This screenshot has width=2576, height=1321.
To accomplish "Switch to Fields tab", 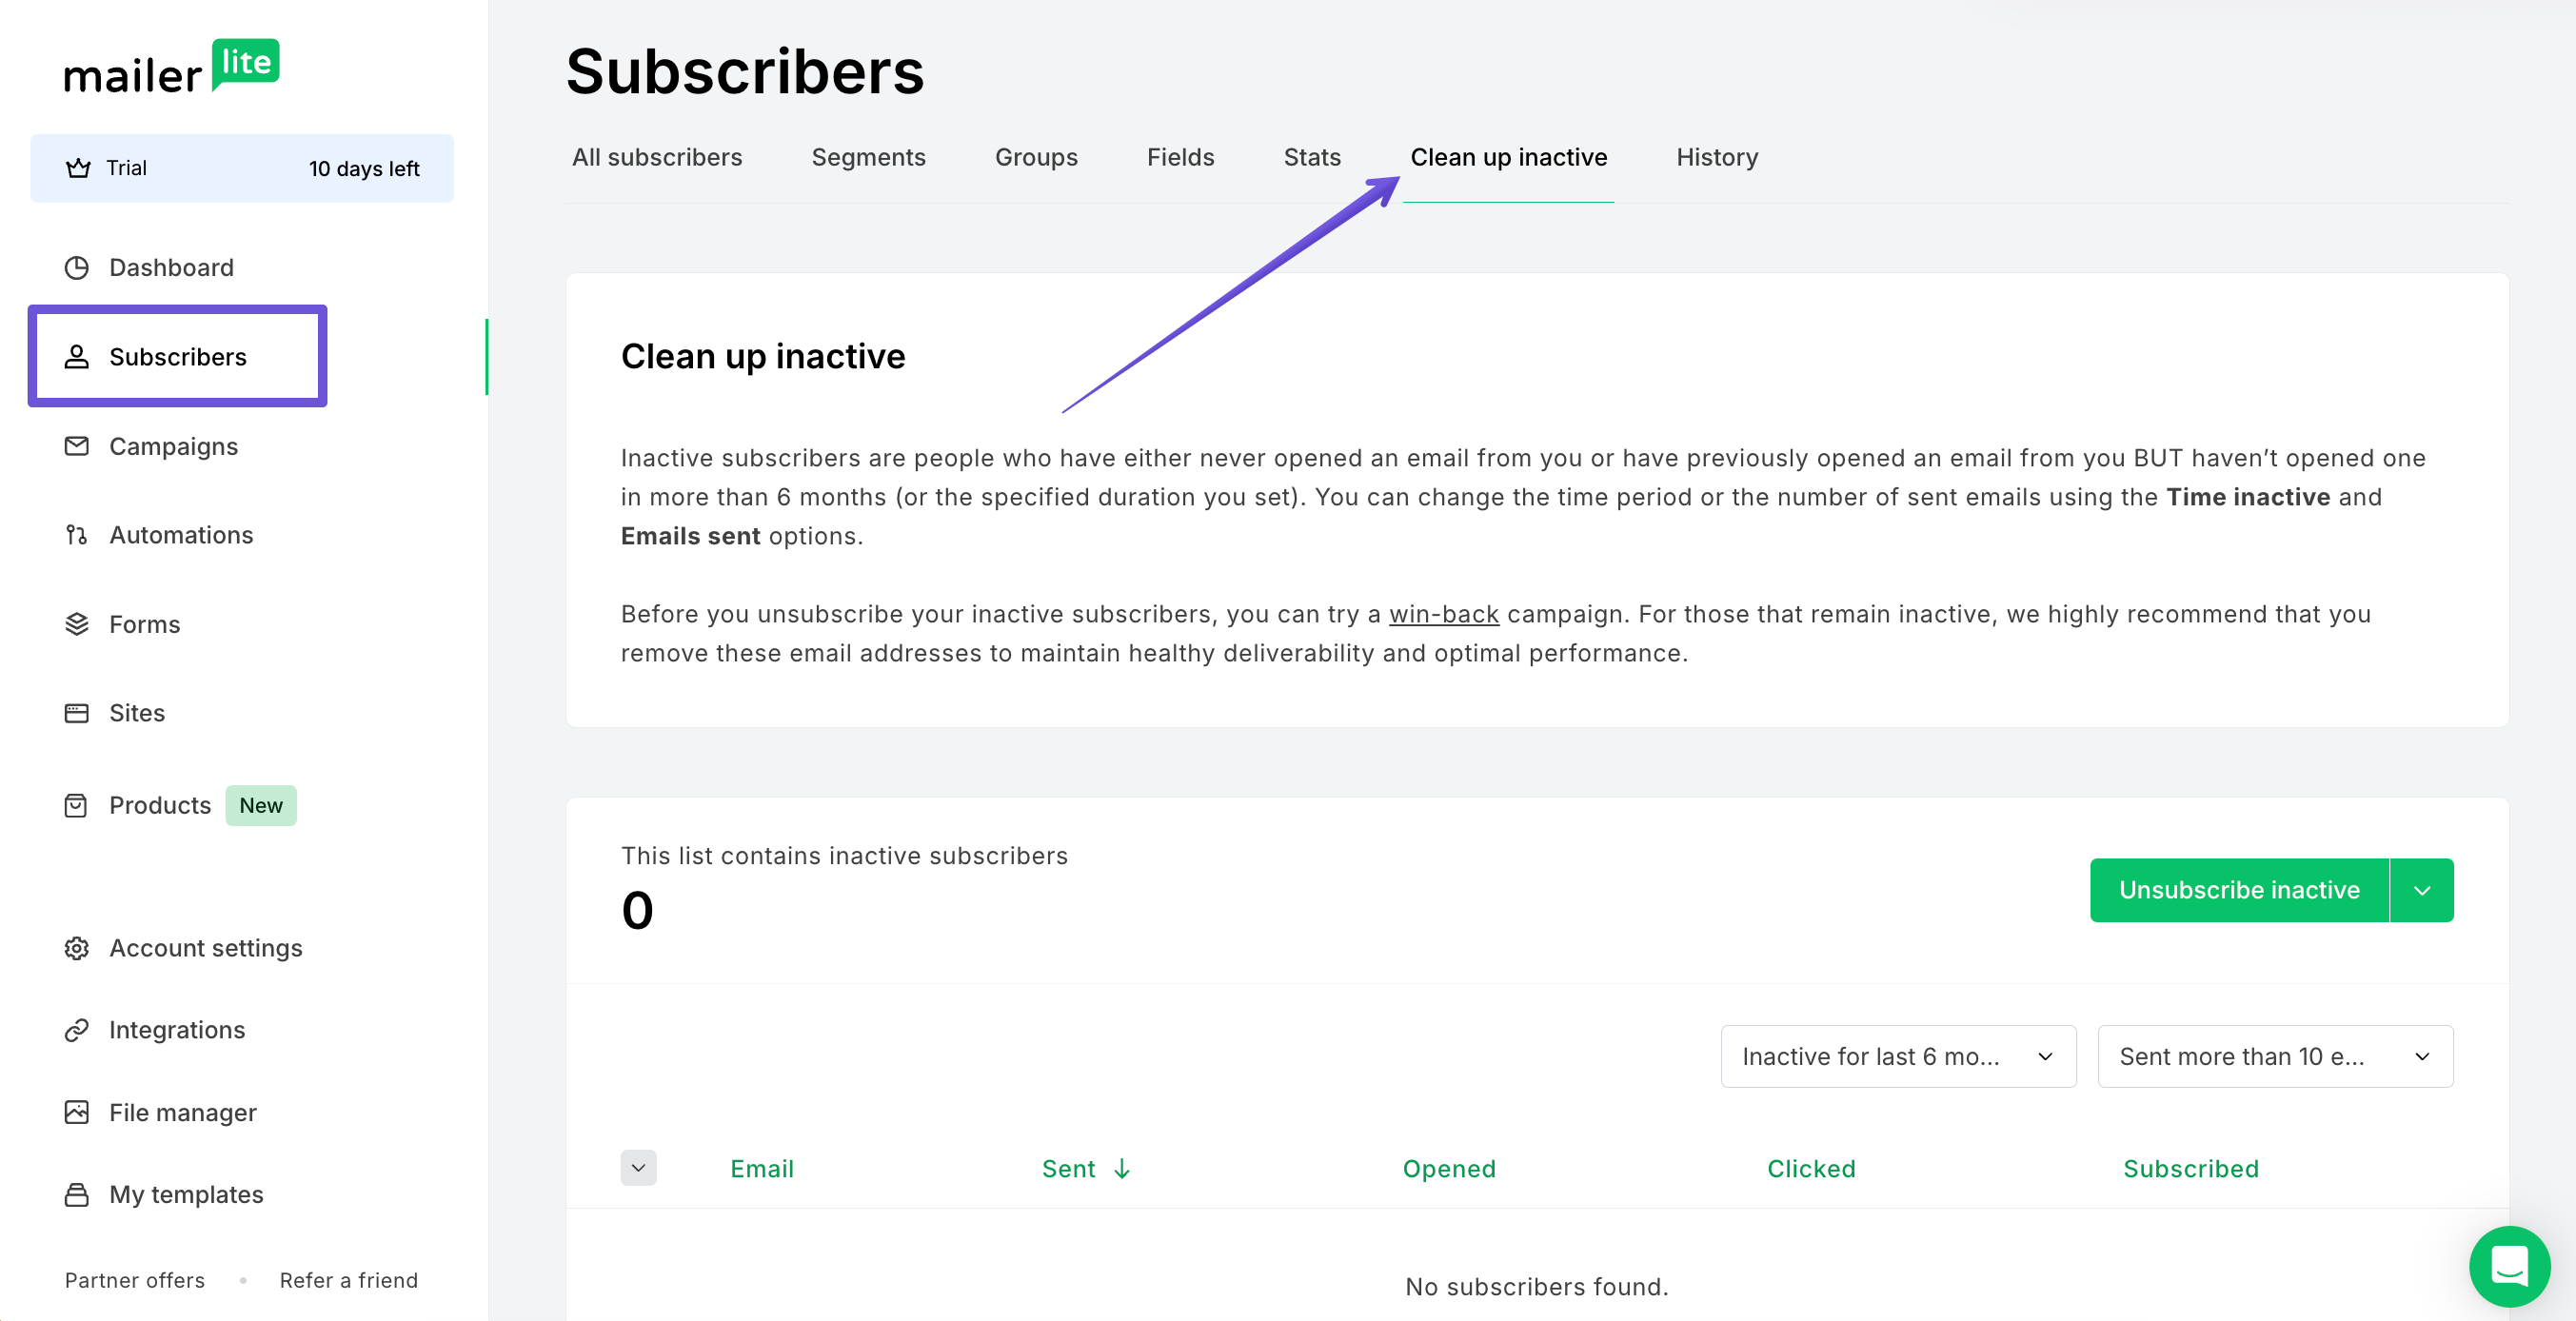I will [1180, 157].
